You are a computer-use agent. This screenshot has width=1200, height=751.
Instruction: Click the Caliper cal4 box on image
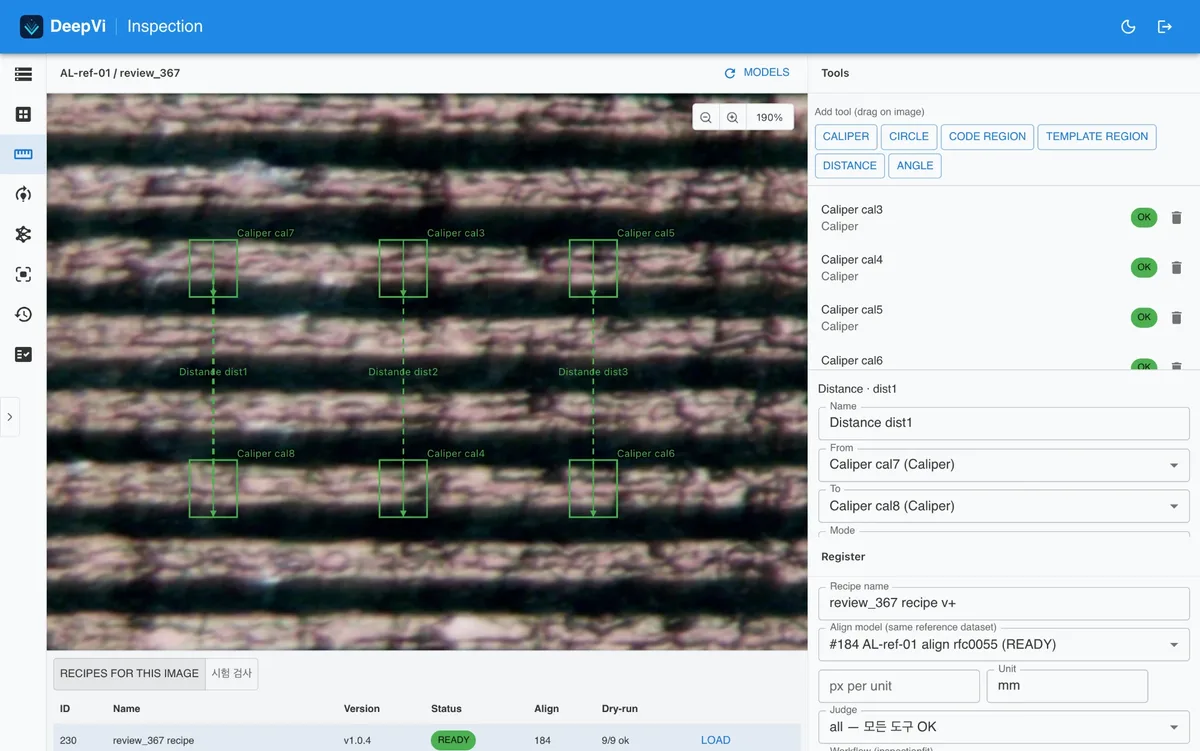click(403, 488)
